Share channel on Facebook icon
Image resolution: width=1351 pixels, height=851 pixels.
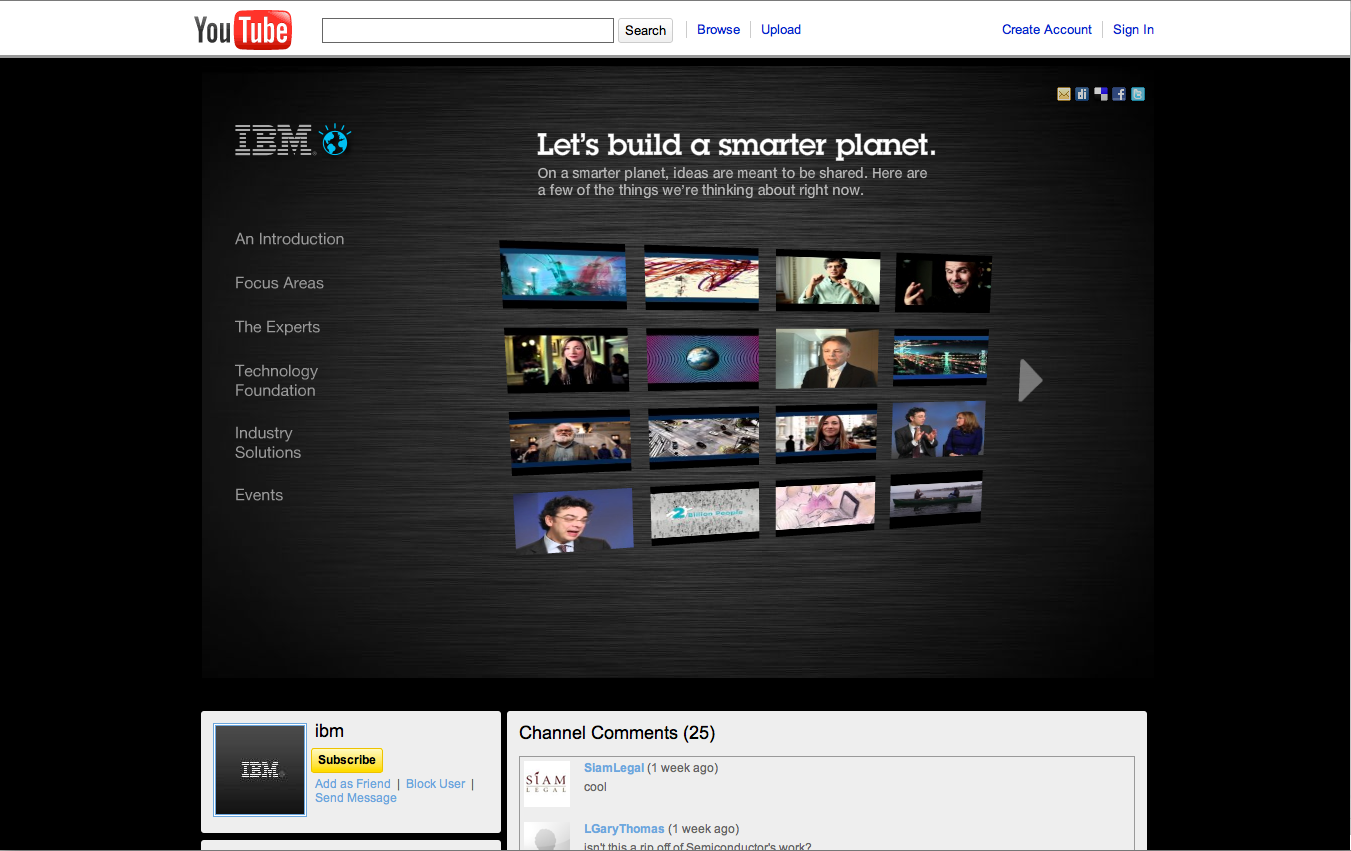(x=1119, y=94)
